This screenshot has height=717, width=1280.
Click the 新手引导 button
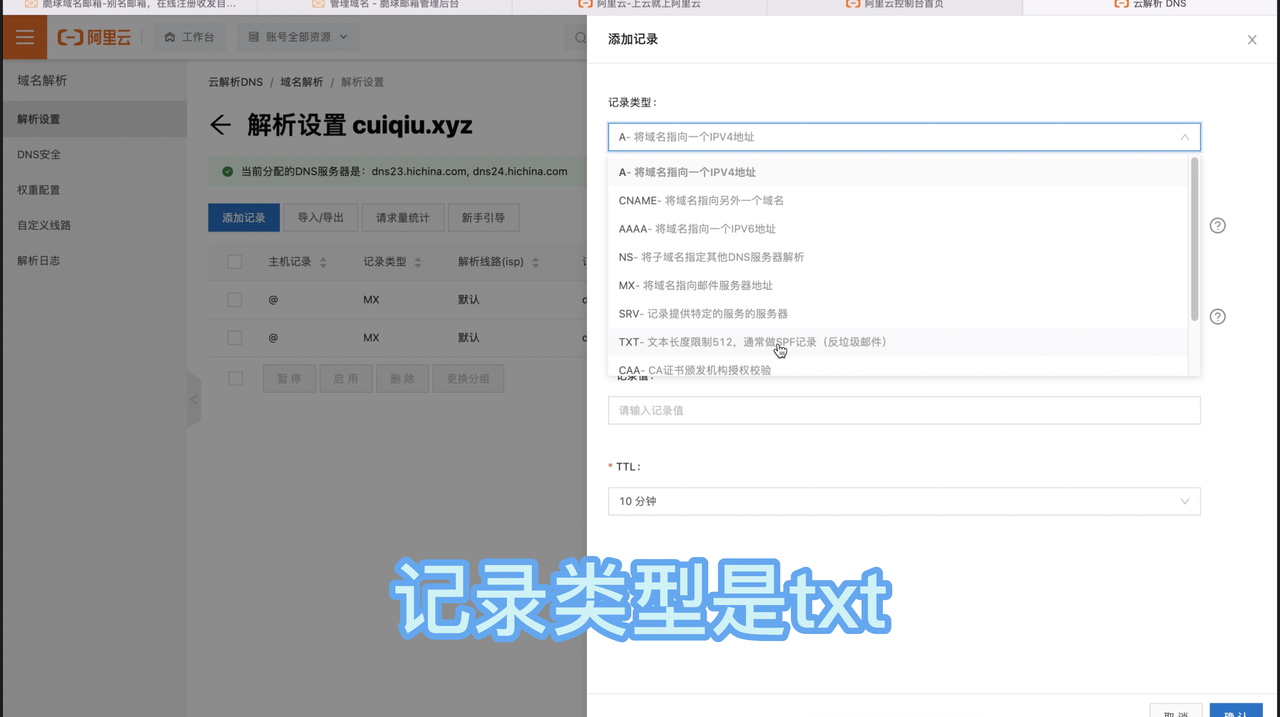(483, 217)
